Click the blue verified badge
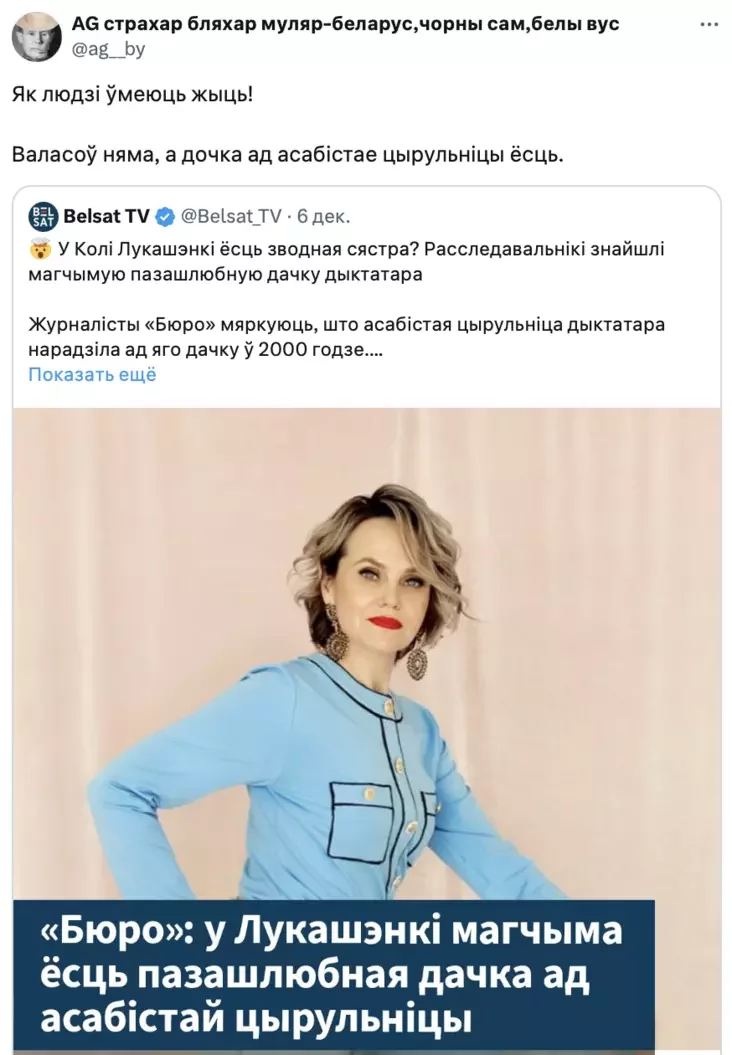 [x=166, y=217]
